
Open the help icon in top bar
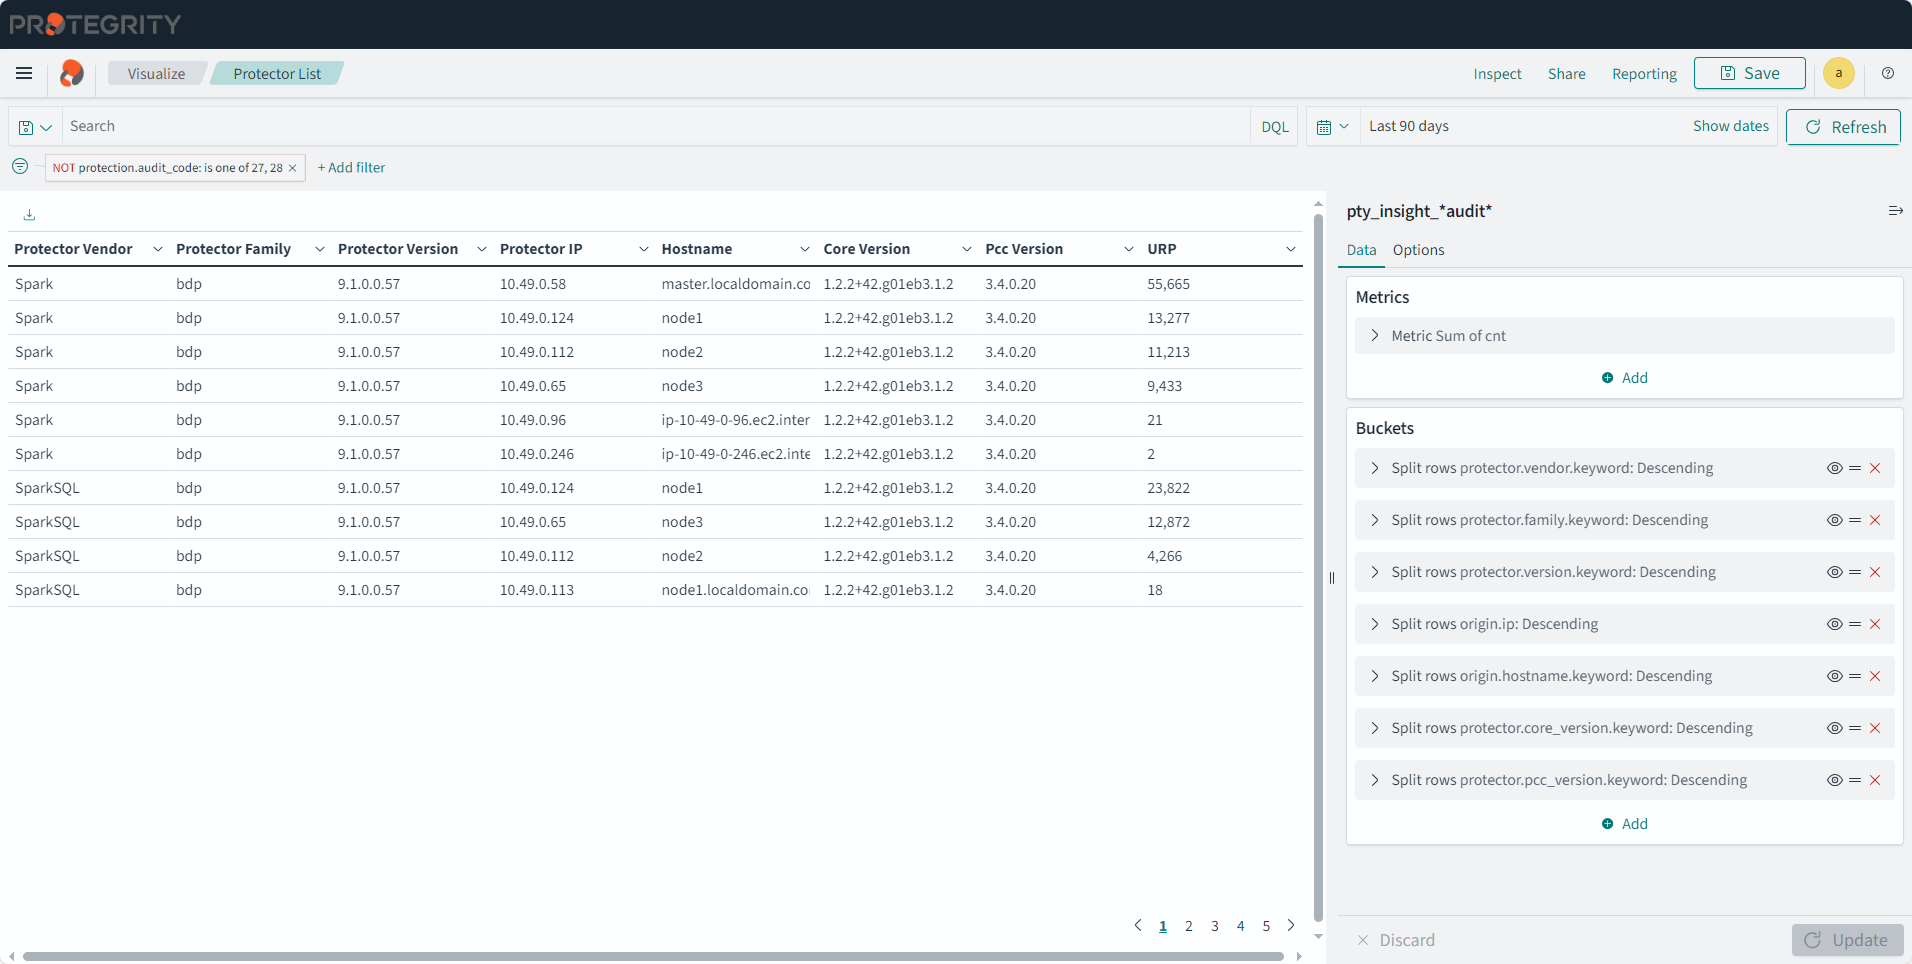coord(1887,73)
